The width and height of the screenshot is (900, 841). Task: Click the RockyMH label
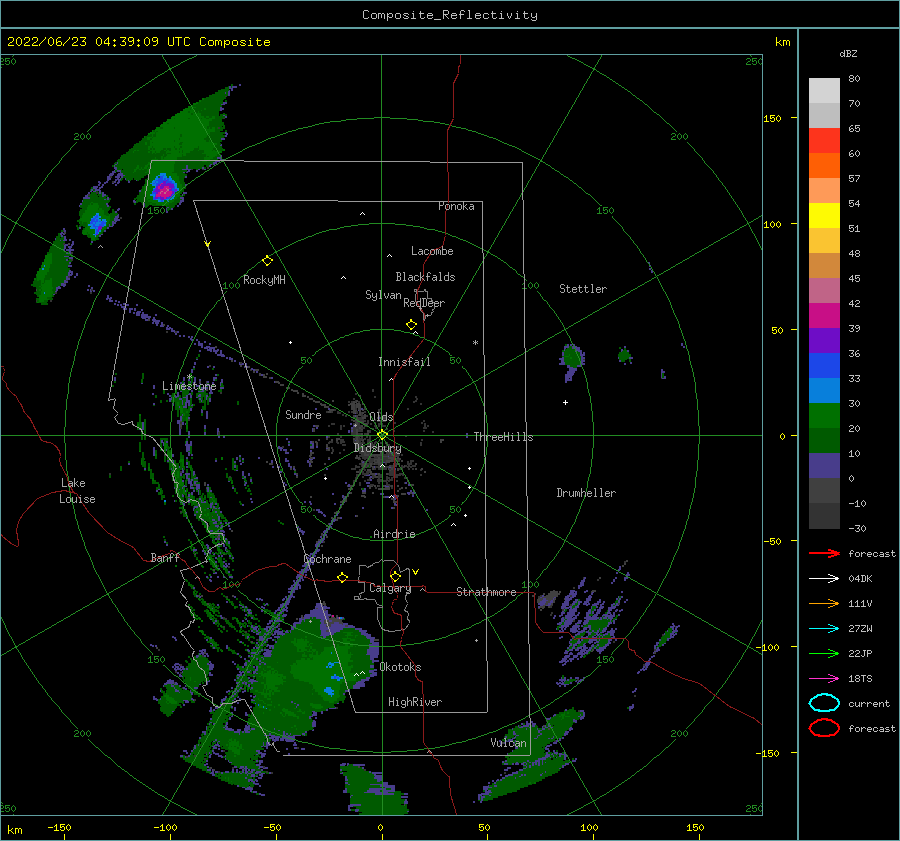coord(264,280)
